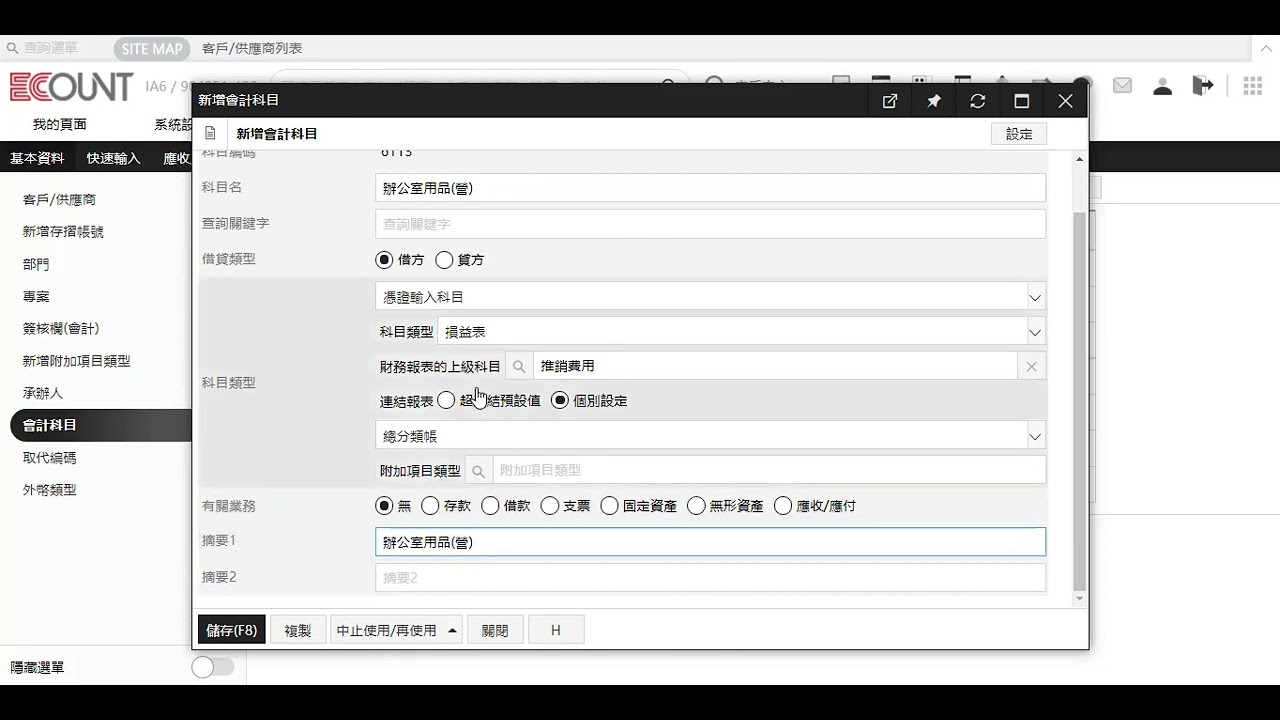Open the 附加項目類型 search magnifier
The image size is (1280, 720).
(x=478, y=471)
